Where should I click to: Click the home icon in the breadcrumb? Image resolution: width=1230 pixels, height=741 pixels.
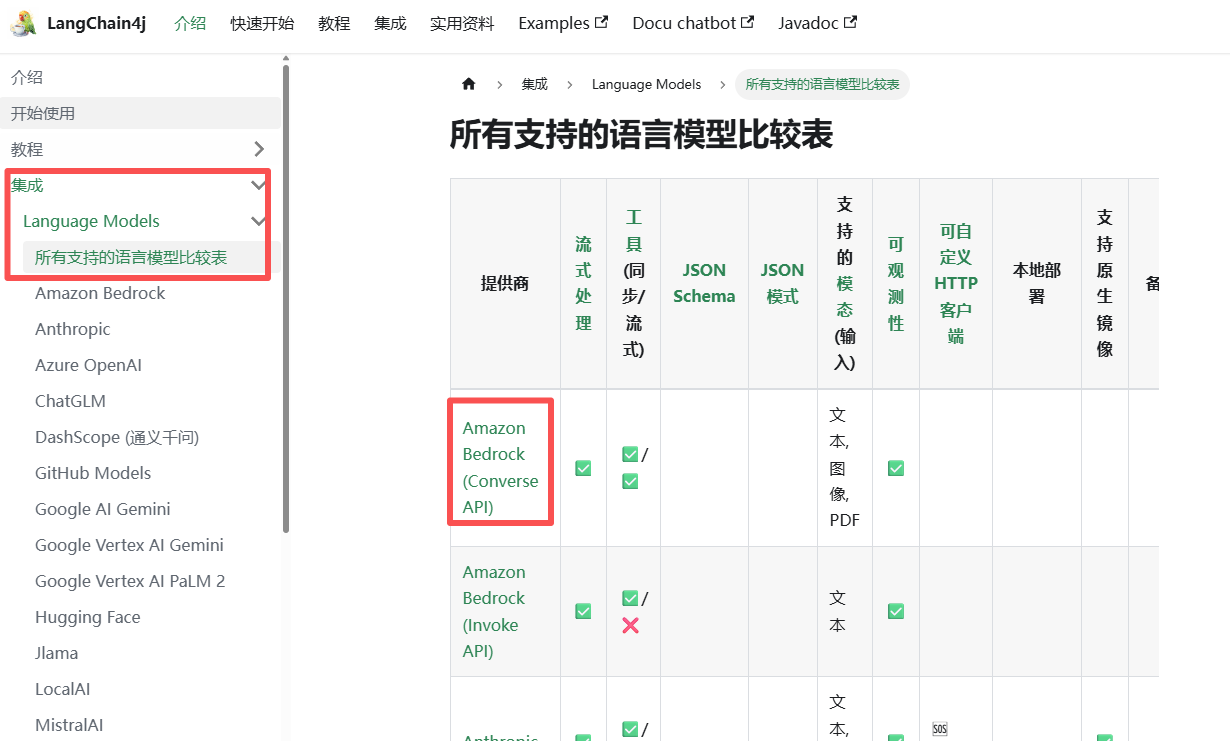click(x=468, y=84)
